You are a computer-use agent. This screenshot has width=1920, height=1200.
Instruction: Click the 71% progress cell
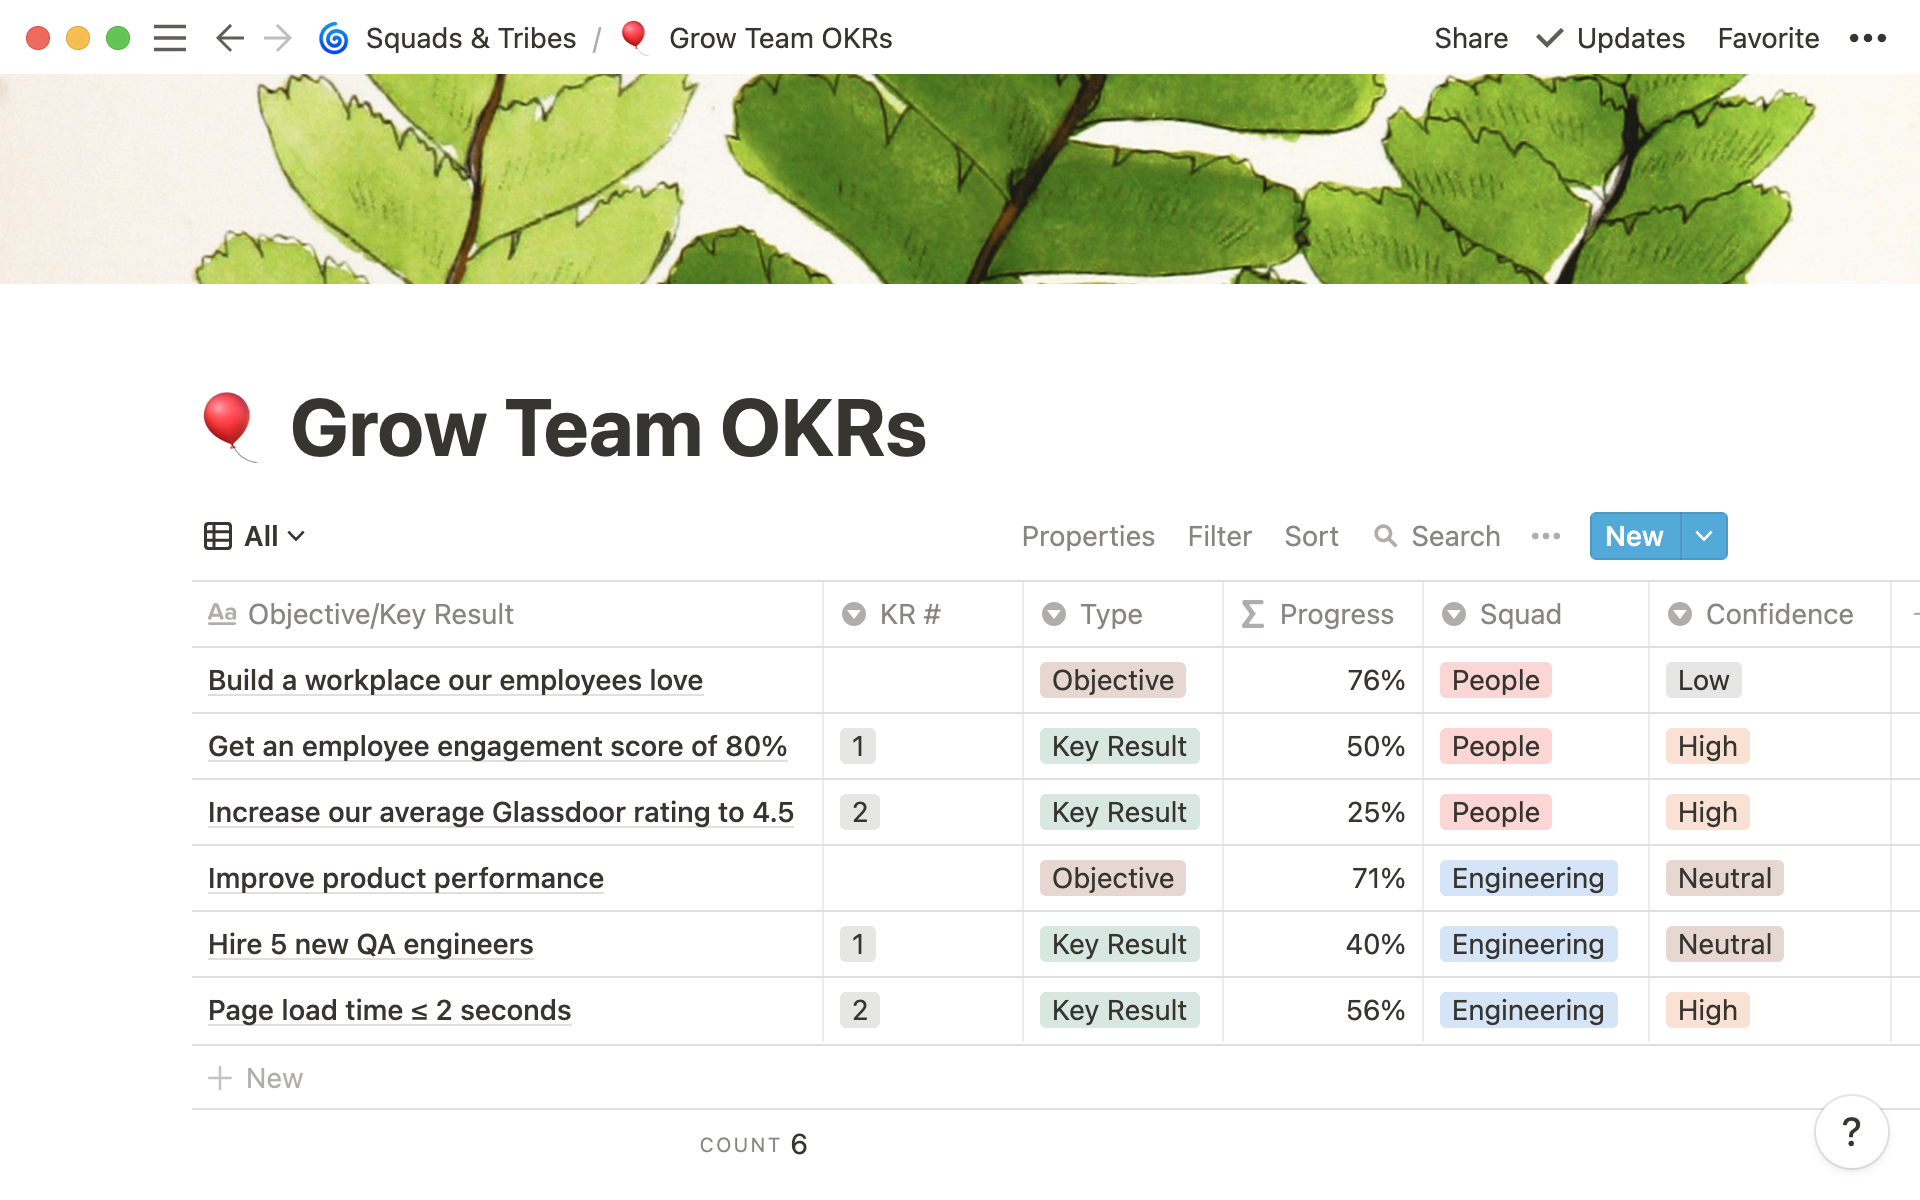[x=1323, y=878]
